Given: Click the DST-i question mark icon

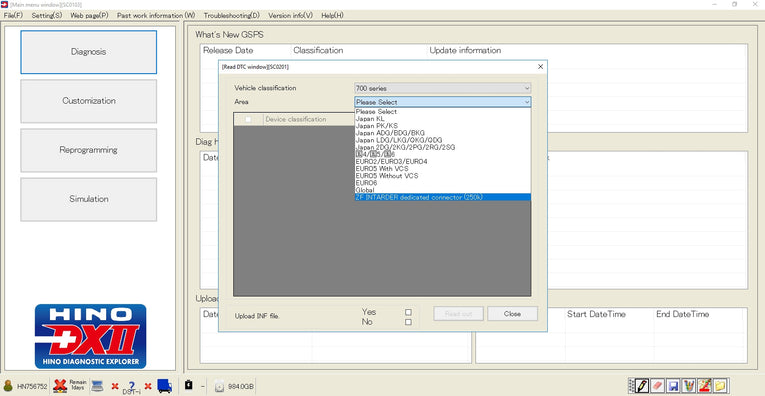Looking at the screenshot, I should pos(131,387).
